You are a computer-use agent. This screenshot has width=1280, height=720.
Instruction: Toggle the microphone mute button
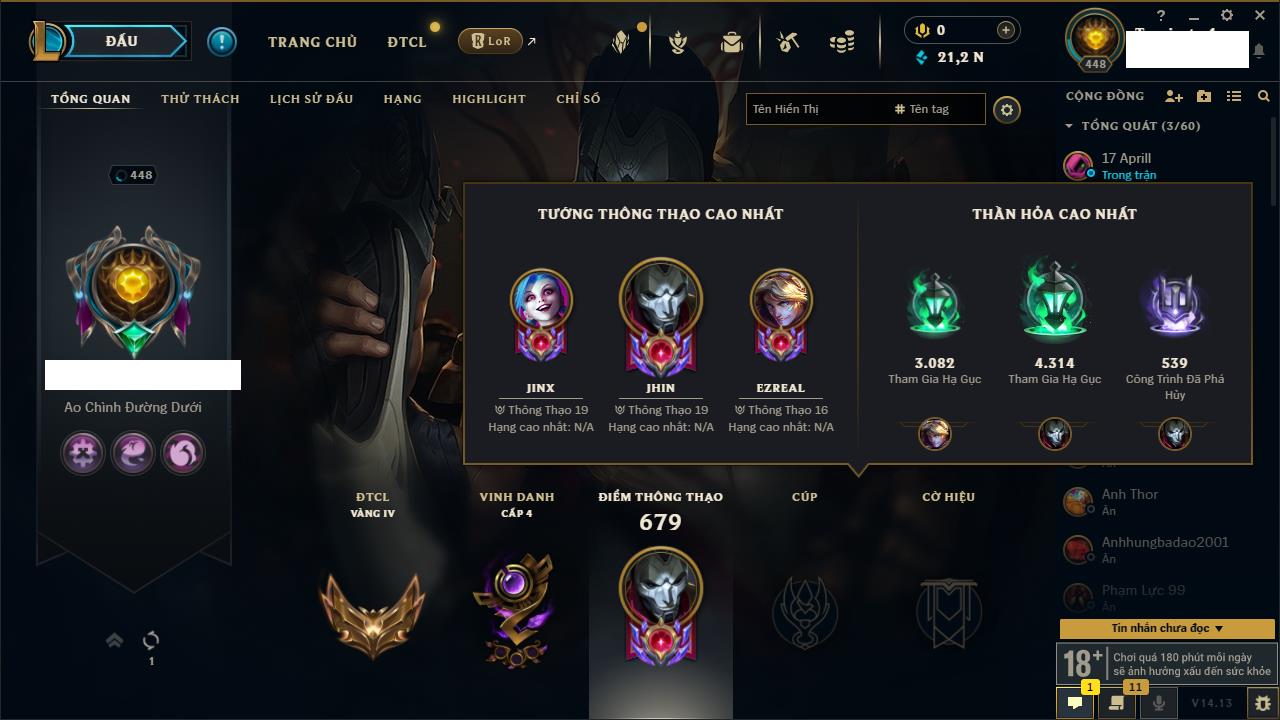tap(1159, 703)
